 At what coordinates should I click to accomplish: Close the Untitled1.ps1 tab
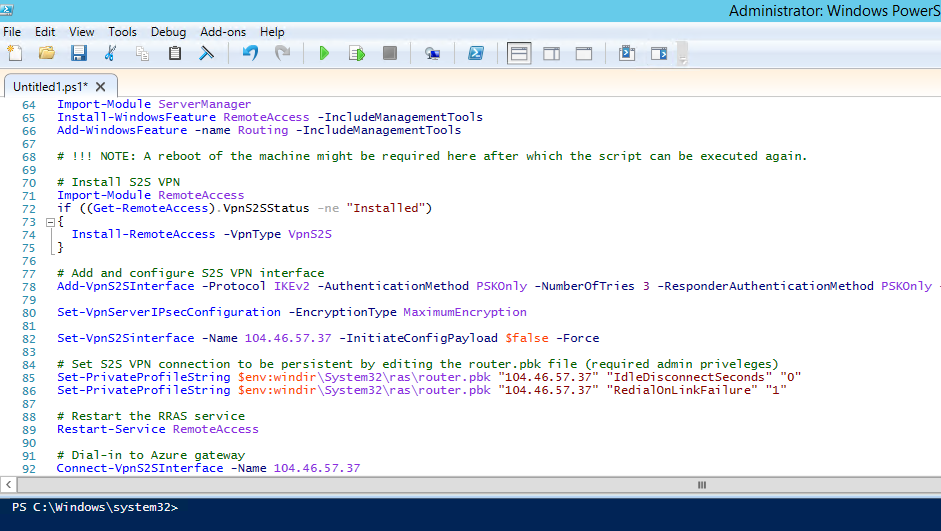coord(102,86)
